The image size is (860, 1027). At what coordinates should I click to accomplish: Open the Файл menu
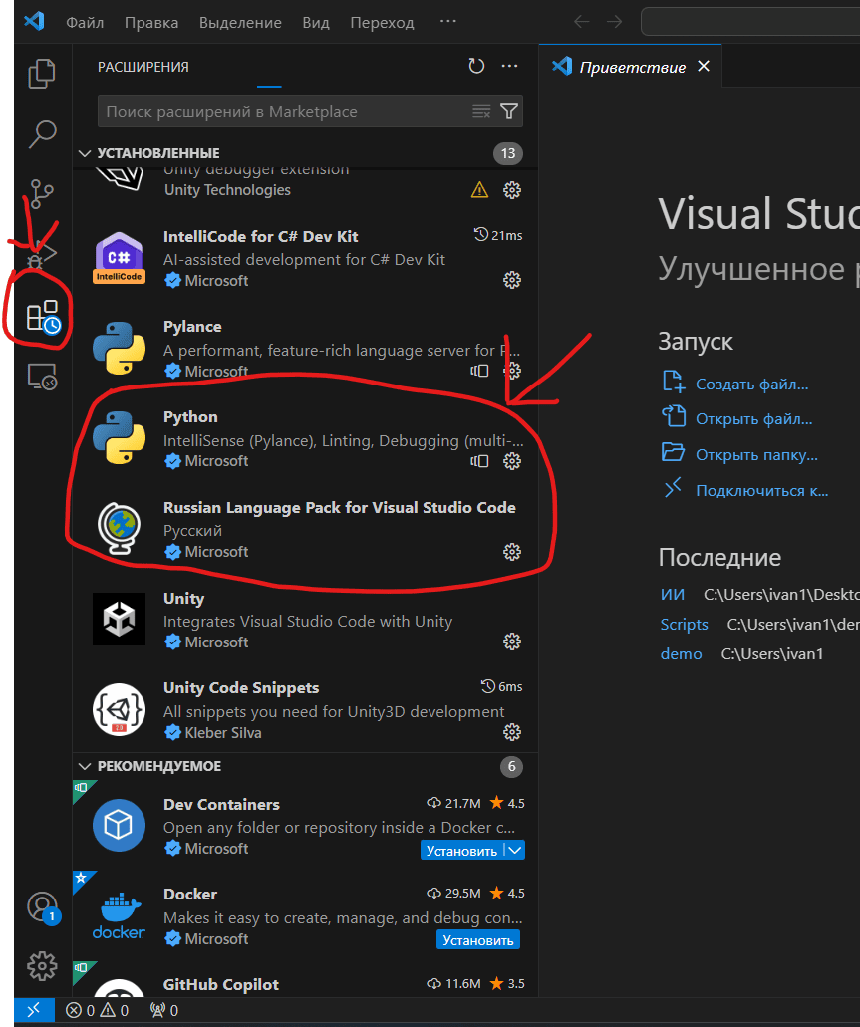click(x=85, y=22)
